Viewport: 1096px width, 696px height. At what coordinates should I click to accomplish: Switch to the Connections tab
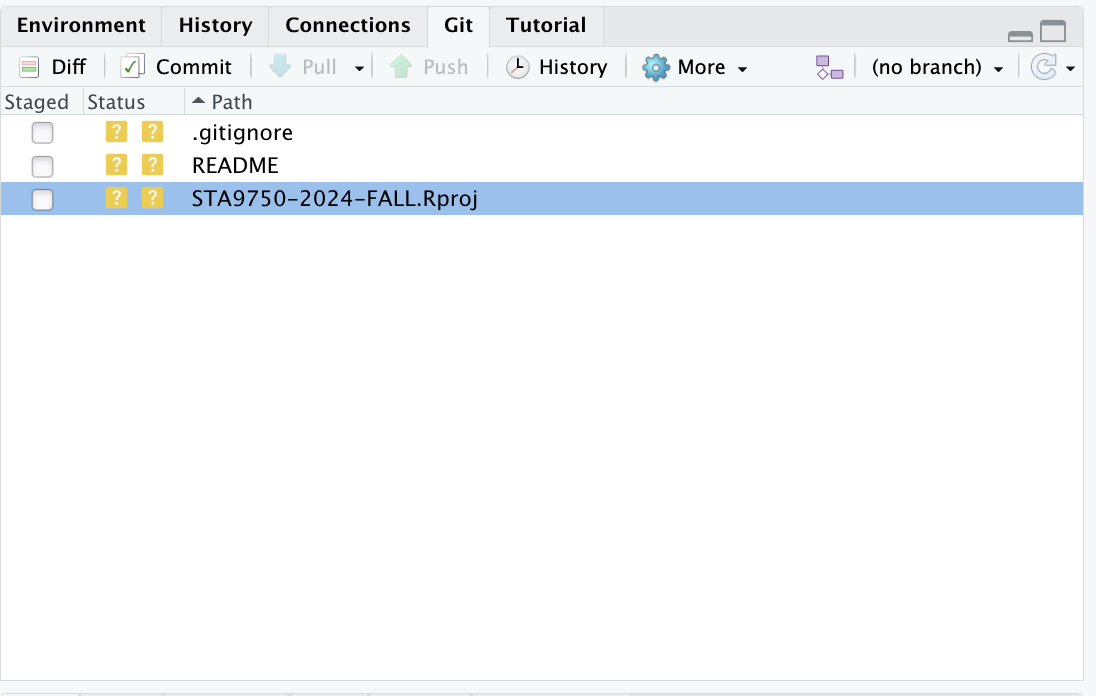pos(347,25)
